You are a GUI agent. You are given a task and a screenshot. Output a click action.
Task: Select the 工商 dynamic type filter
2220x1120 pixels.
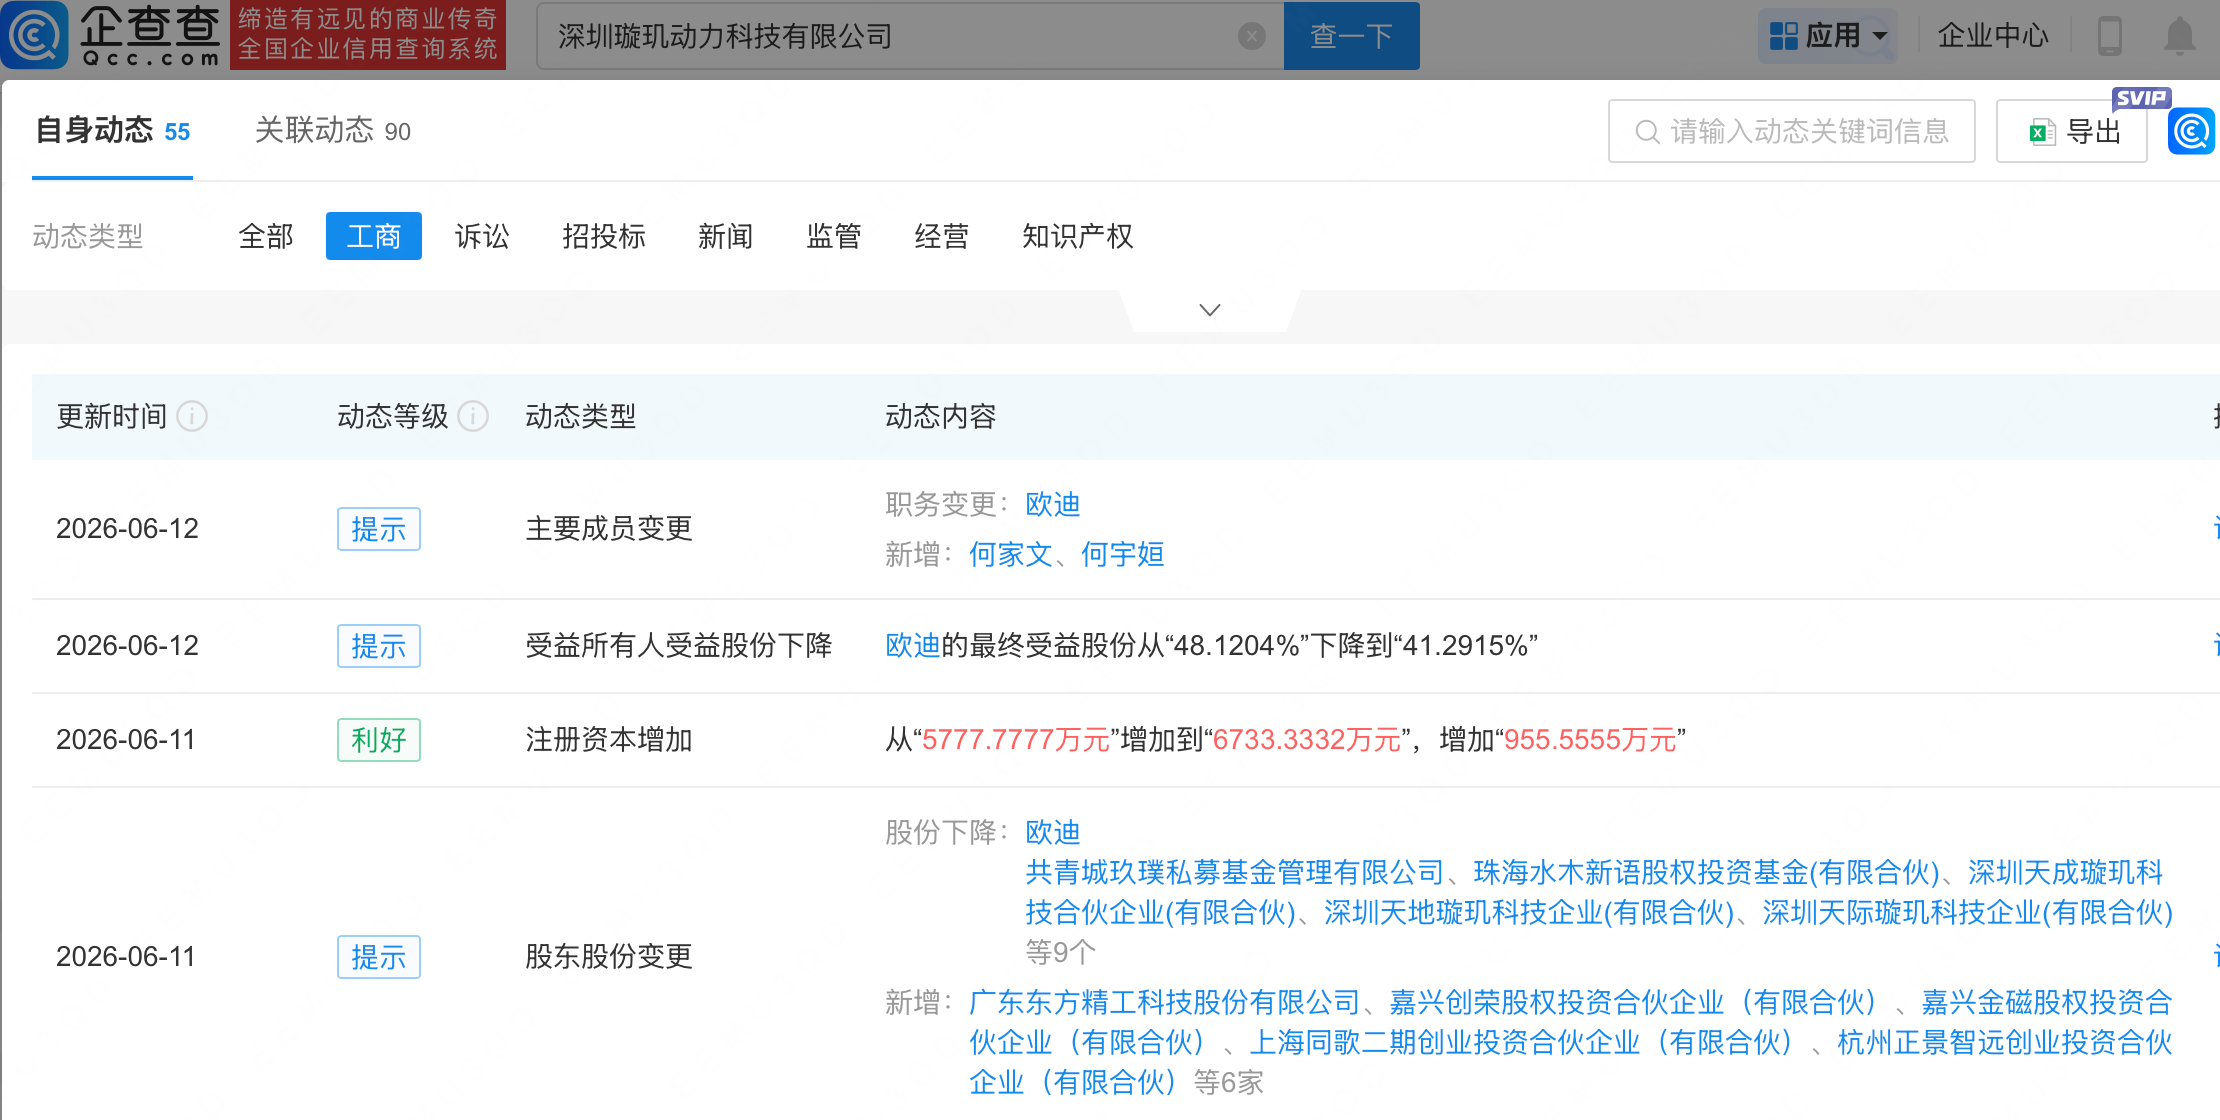pos(374,236)
